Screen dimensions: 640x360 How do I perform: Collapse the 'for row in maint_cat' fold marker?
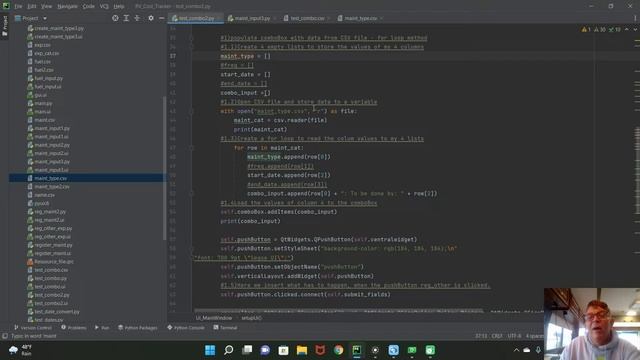191,148
